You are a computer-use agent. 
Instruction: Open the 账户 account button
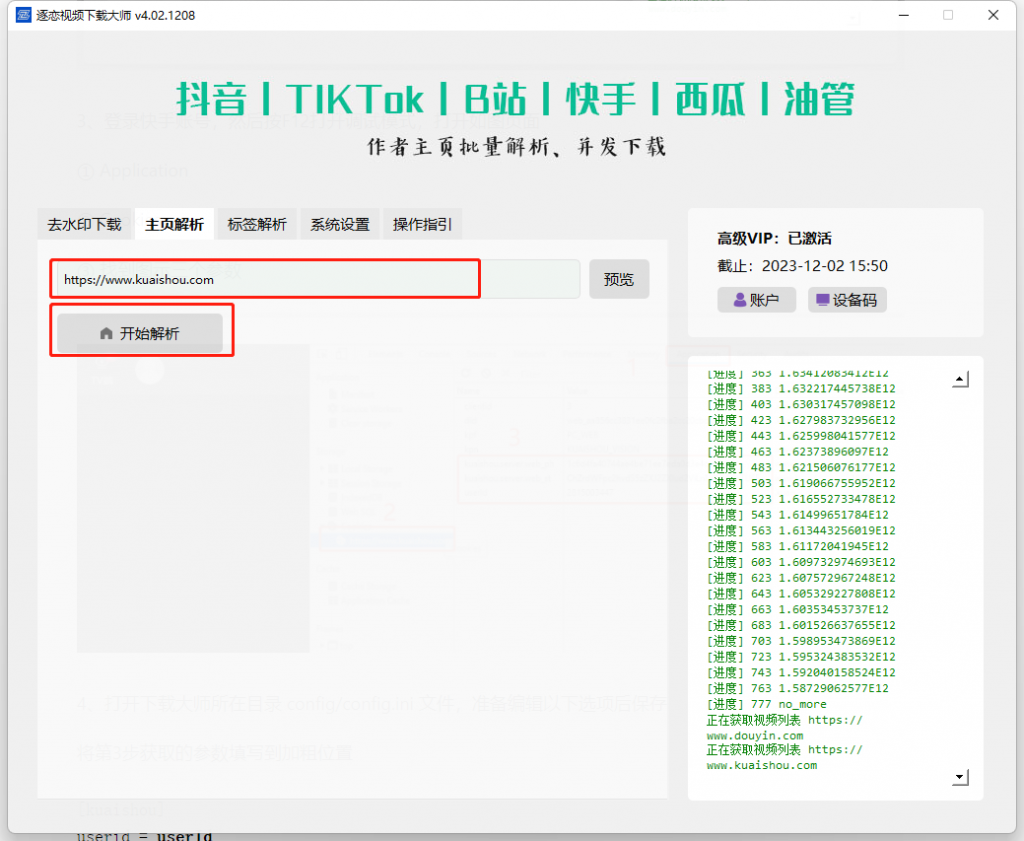756,300
